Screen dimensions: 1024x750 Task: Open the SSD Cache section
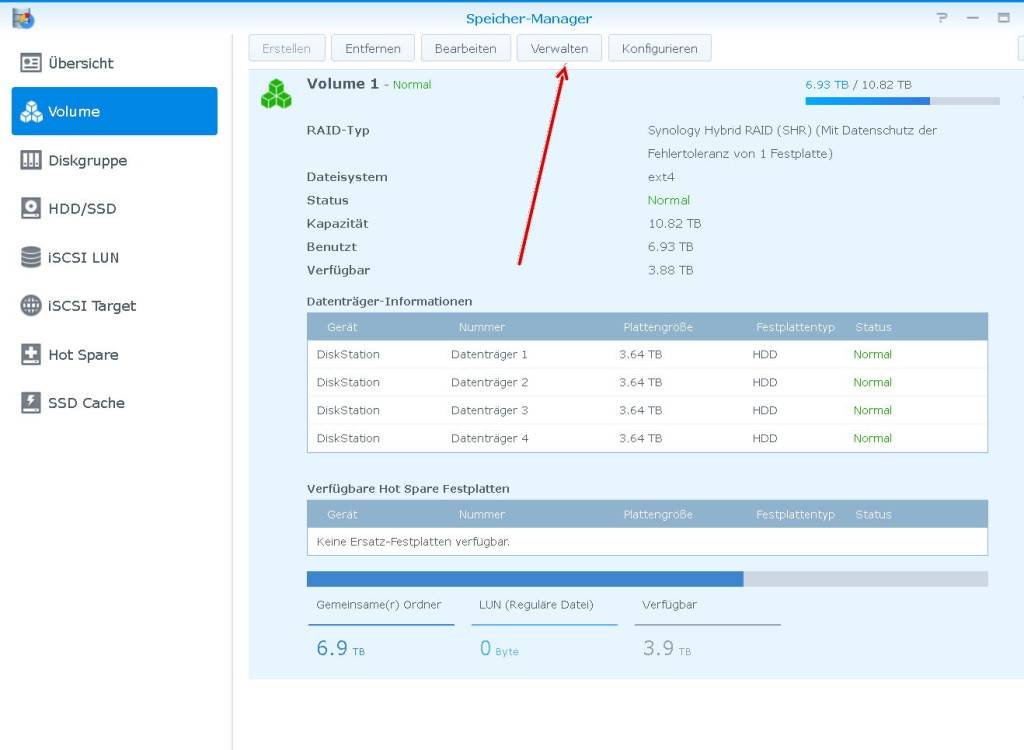tap(114, 402)
